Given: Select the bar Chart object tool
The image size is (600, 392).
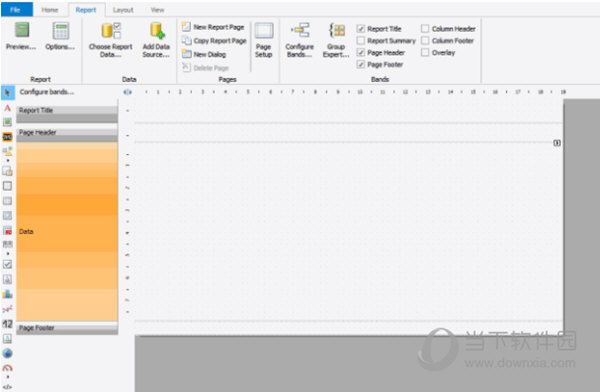Looking at the screenshot, I should pyautogui.click(x=7, y=294).
